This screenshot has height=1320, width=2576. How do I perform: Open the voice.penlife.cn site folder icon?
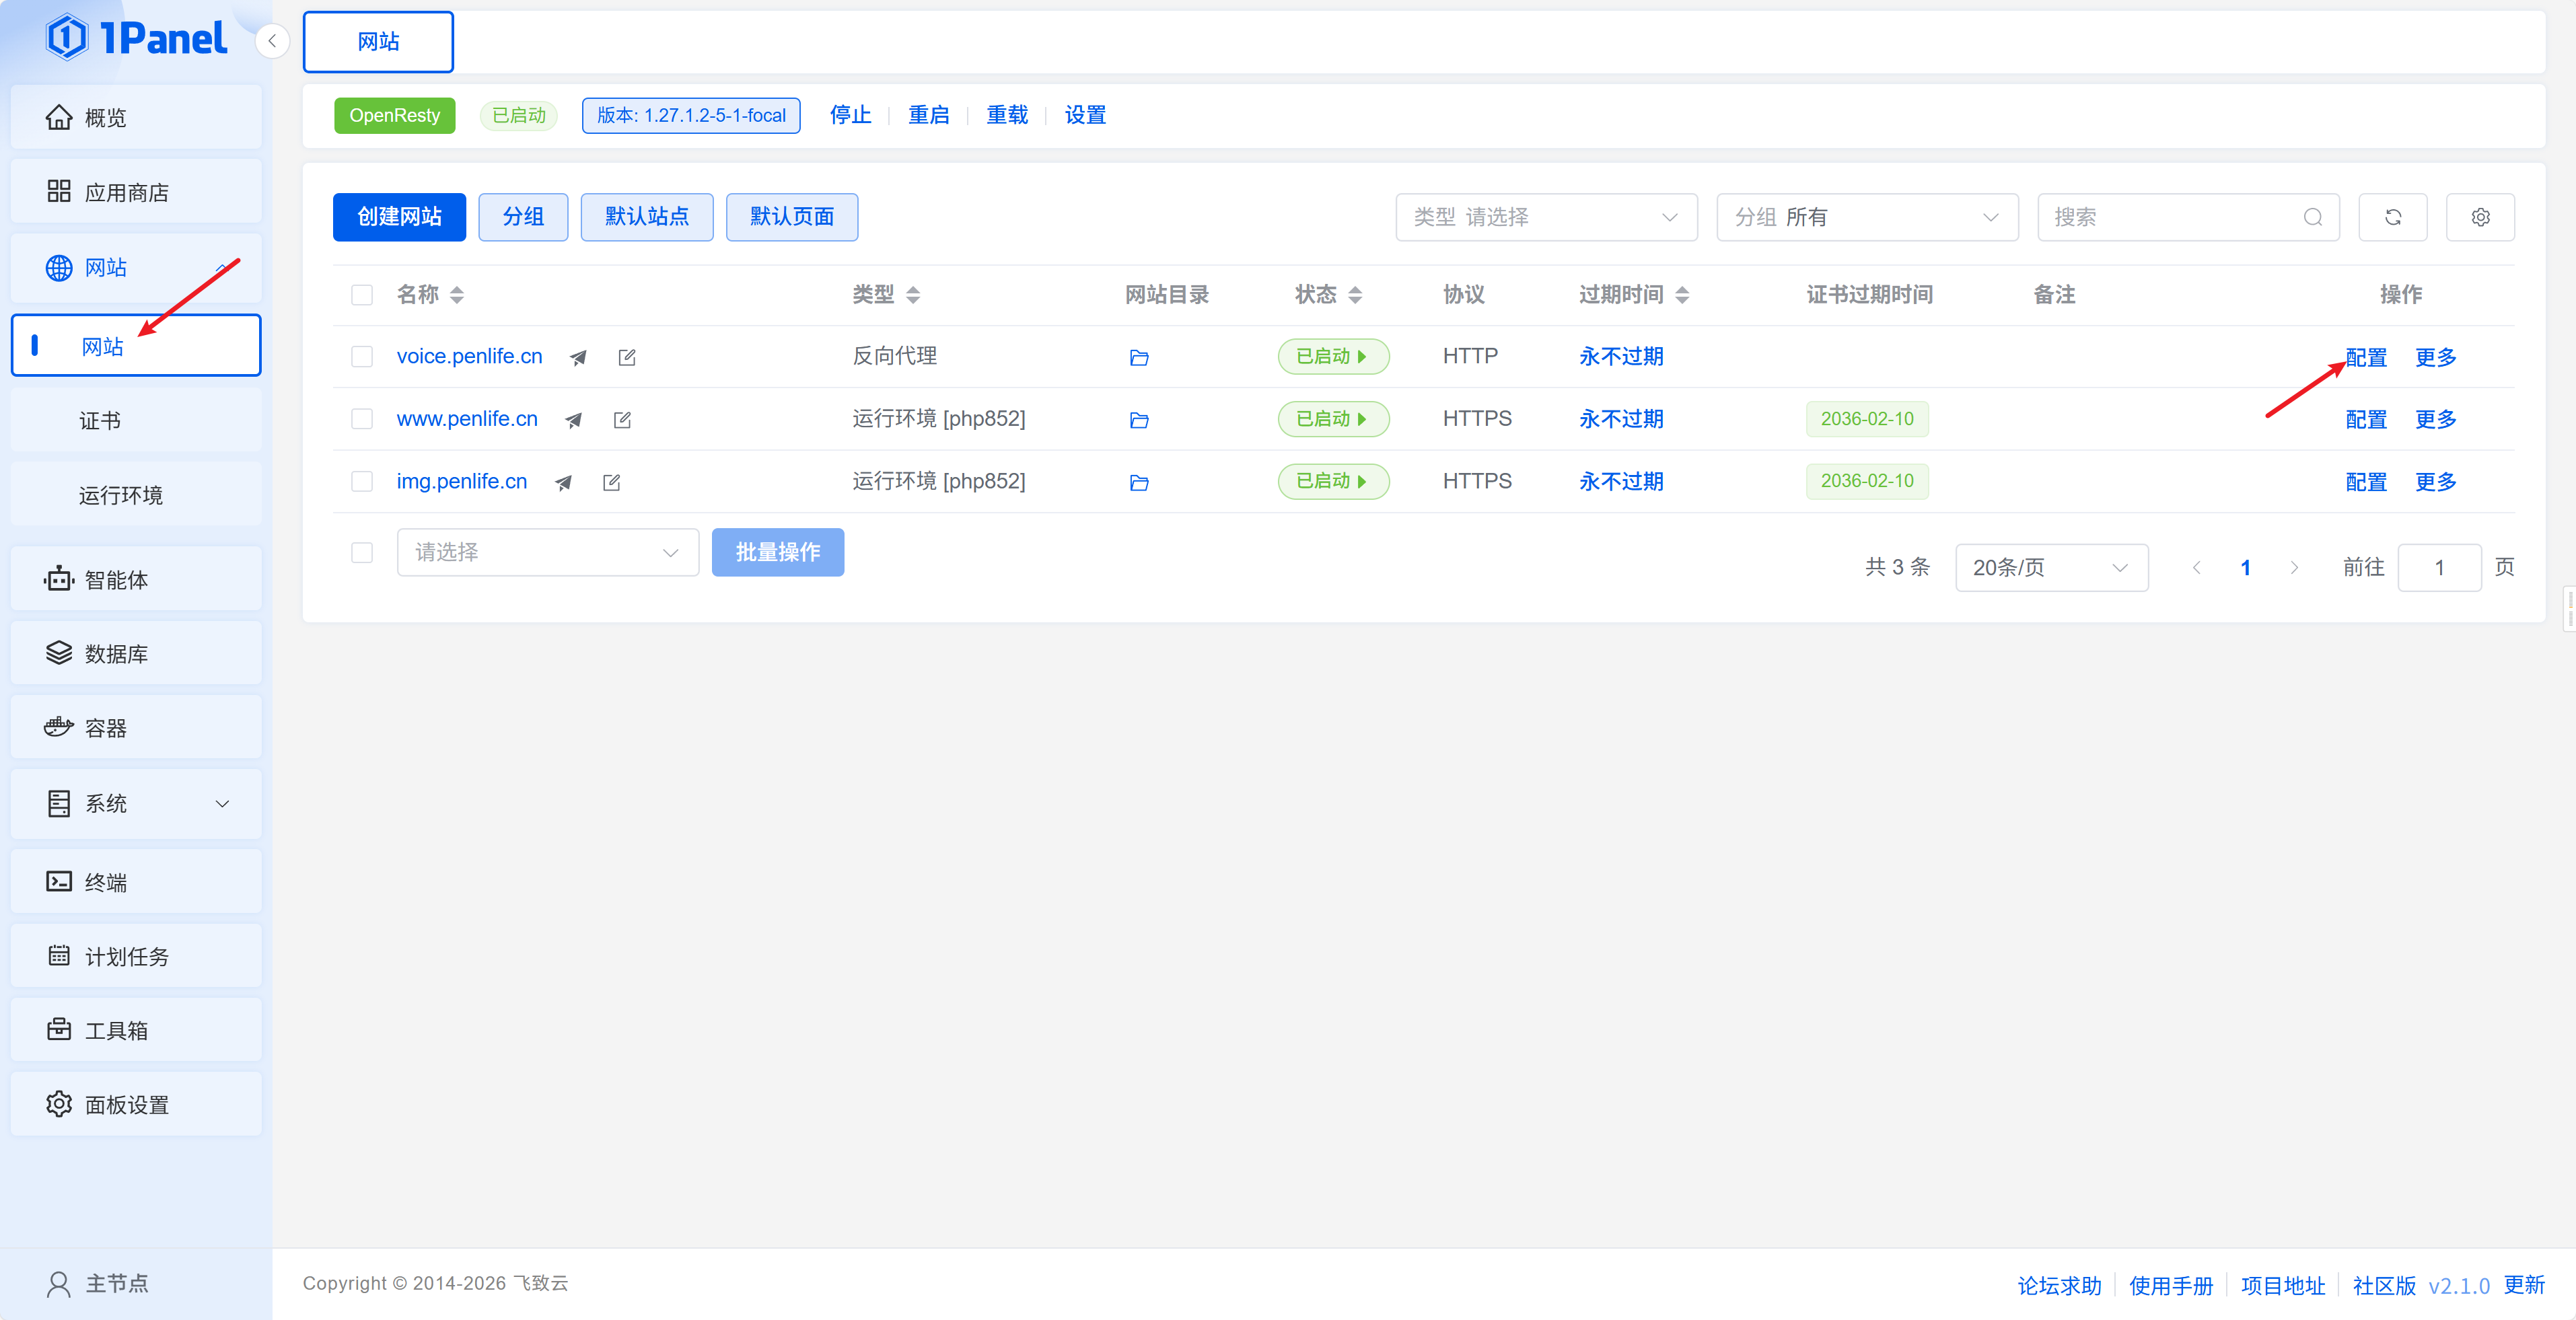coord(1138,357)
